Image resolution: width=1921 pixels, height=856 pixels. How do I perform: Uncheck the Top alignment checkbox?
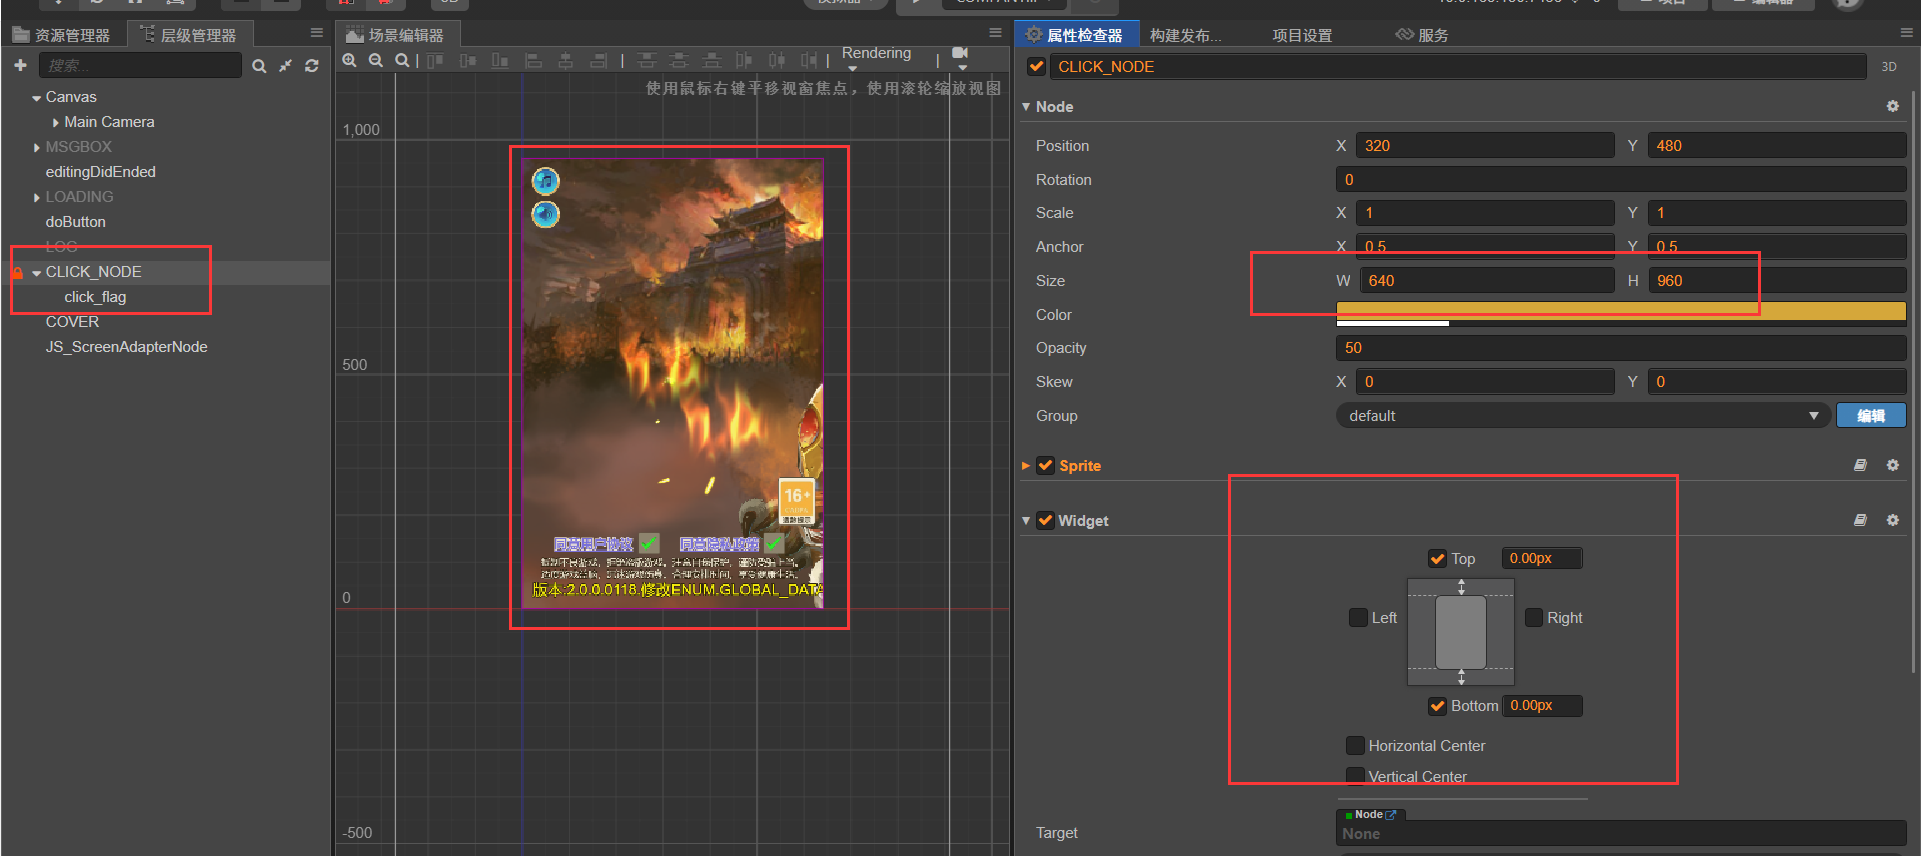tap(1438, 558)
